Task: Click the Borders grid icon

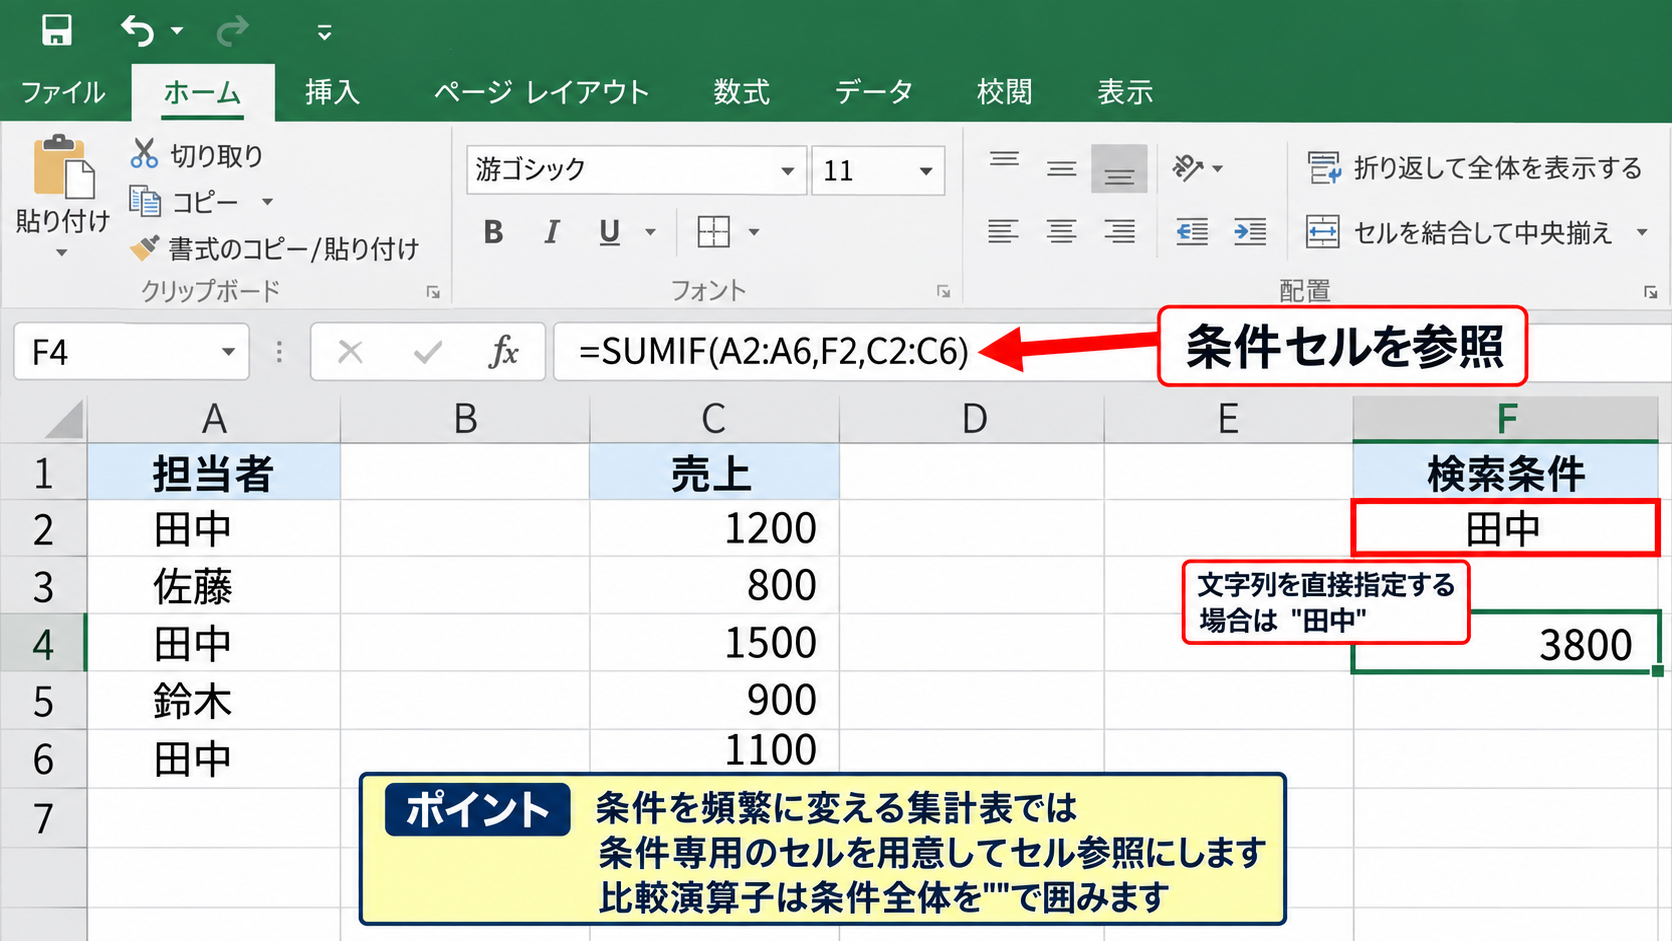Action: (713, 232)
